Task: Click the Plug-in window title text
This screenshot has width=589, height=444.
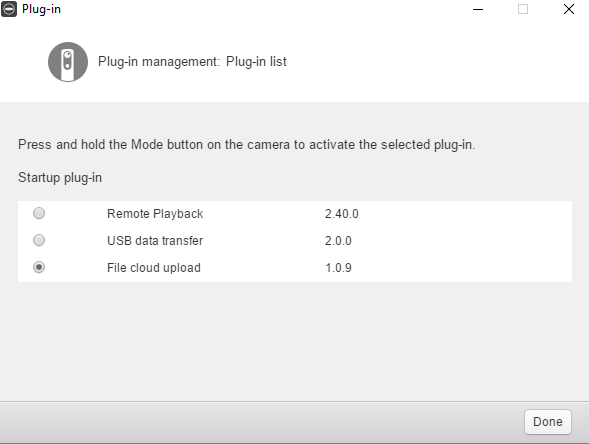Action: click(x=41, y=9)
